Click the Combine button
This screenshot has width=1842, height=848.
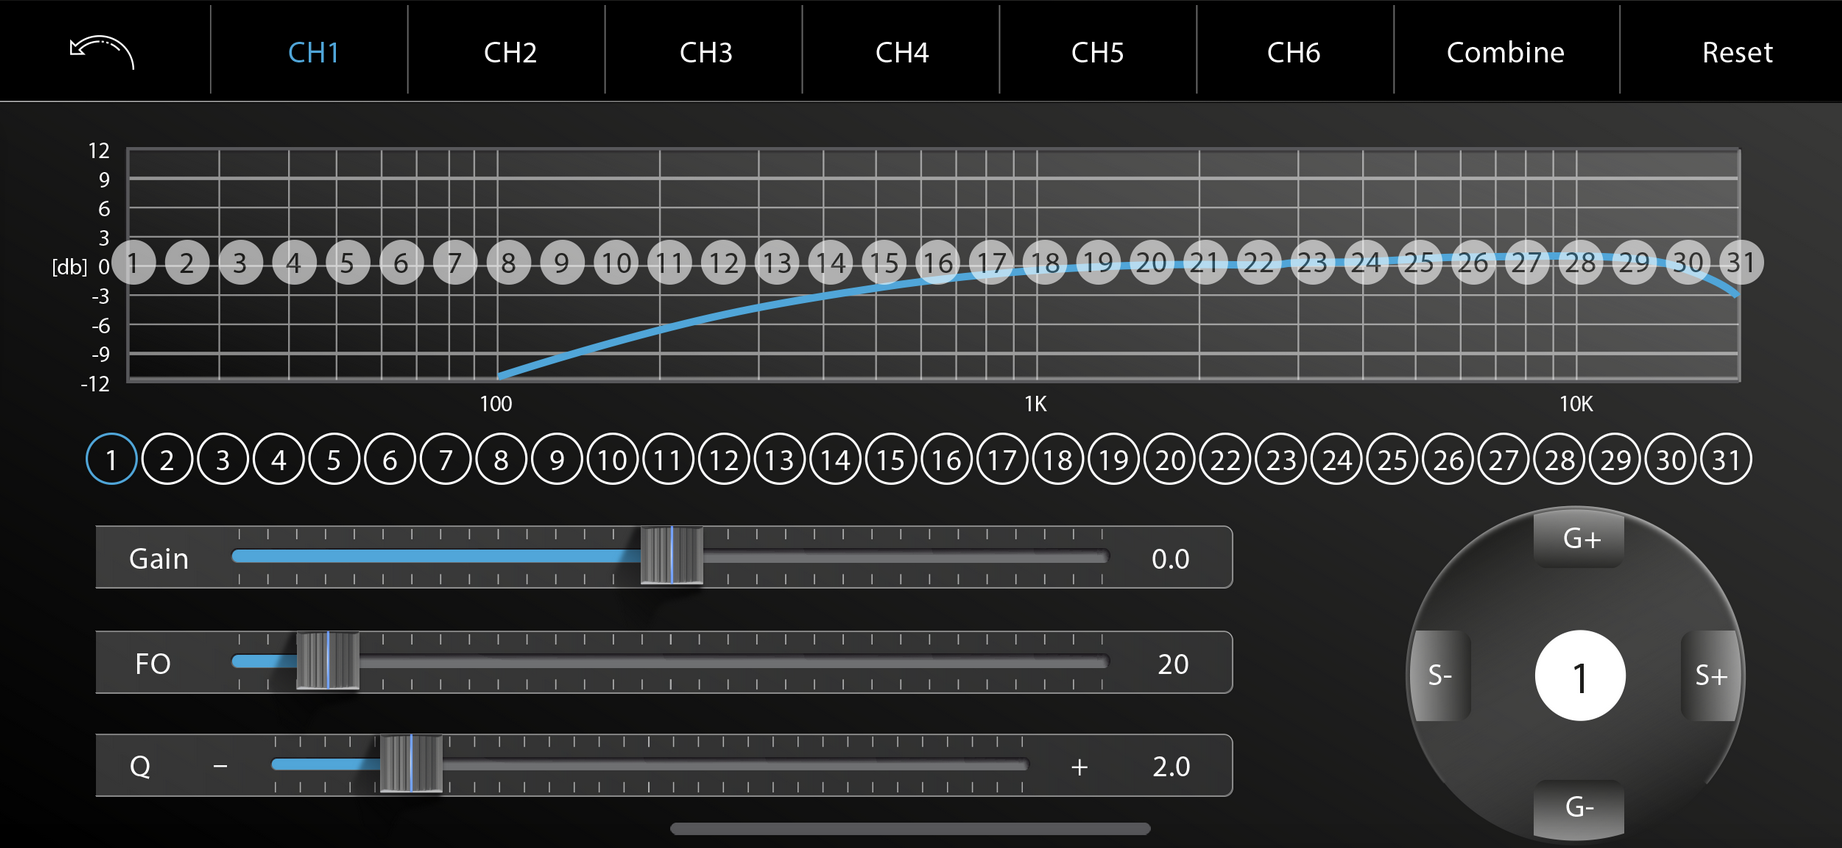coord(1505,52)
